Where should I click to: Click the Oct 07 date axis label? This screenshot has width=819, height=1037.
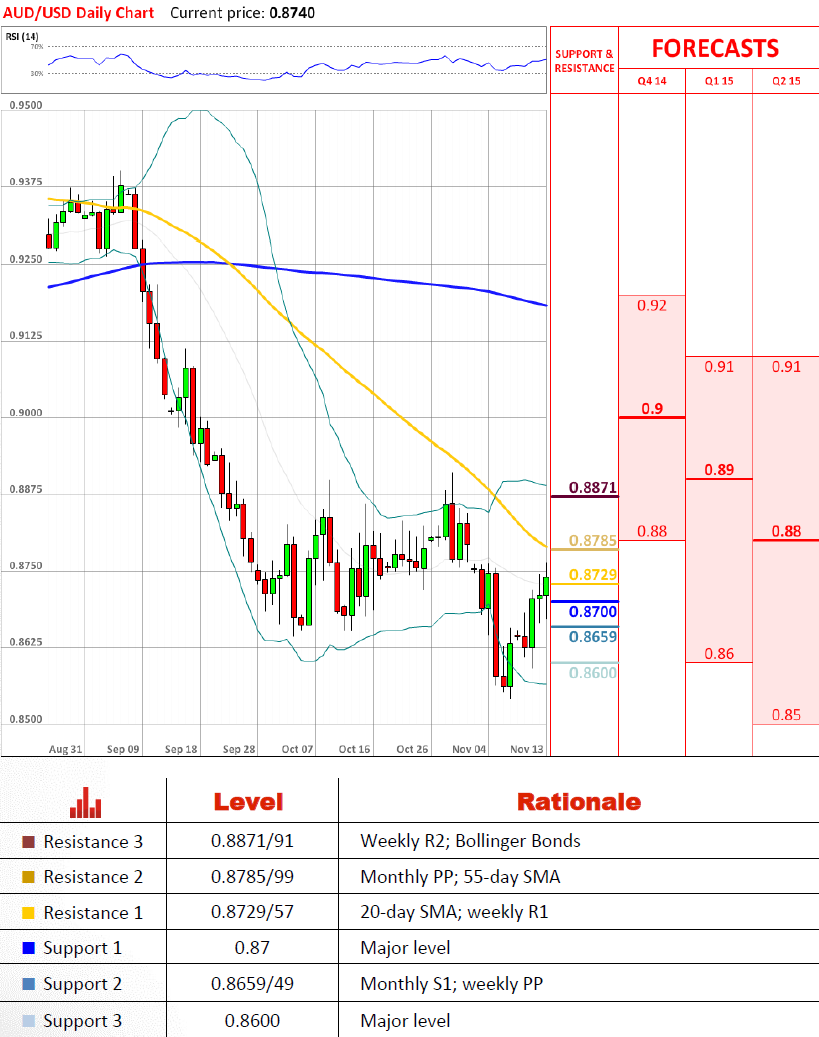coord(297,749)
